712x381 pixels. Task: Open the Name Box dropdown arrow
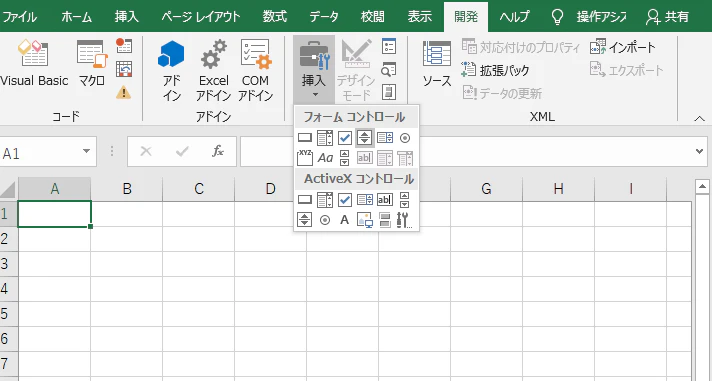(86, 151)
